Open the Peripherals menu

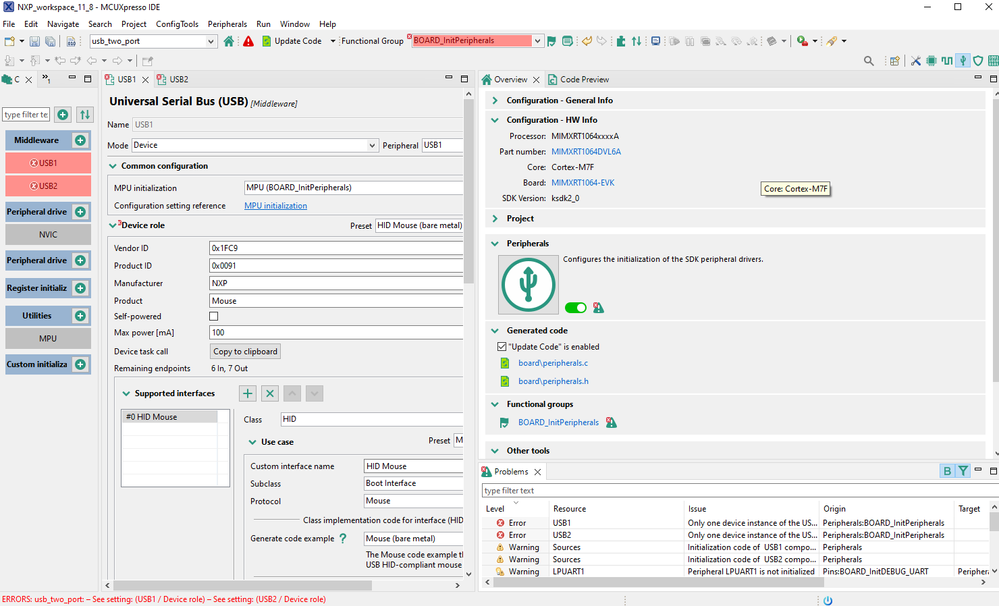[227, 24]
